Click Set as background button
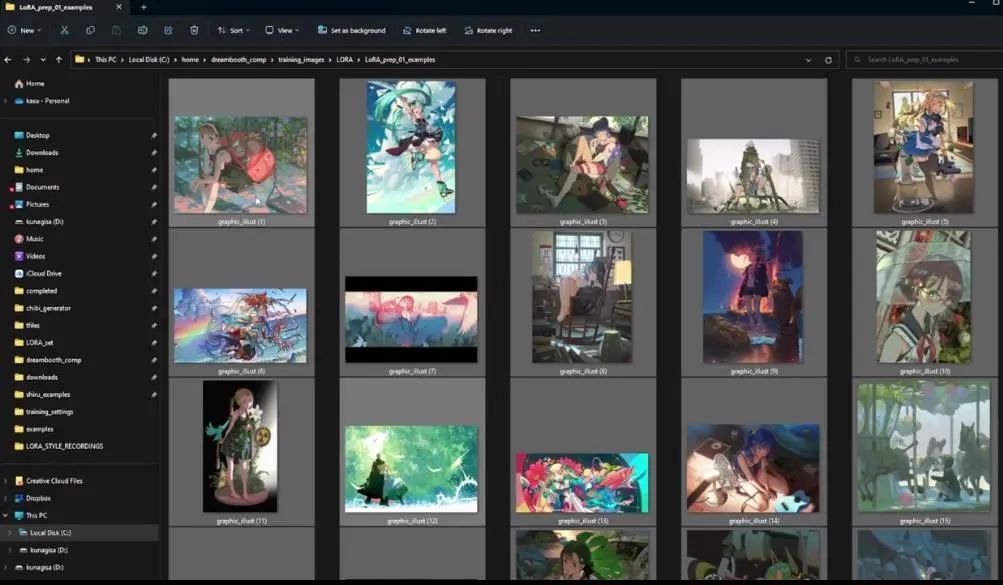This screenshot has width=1003, height=585. (352, 30)
